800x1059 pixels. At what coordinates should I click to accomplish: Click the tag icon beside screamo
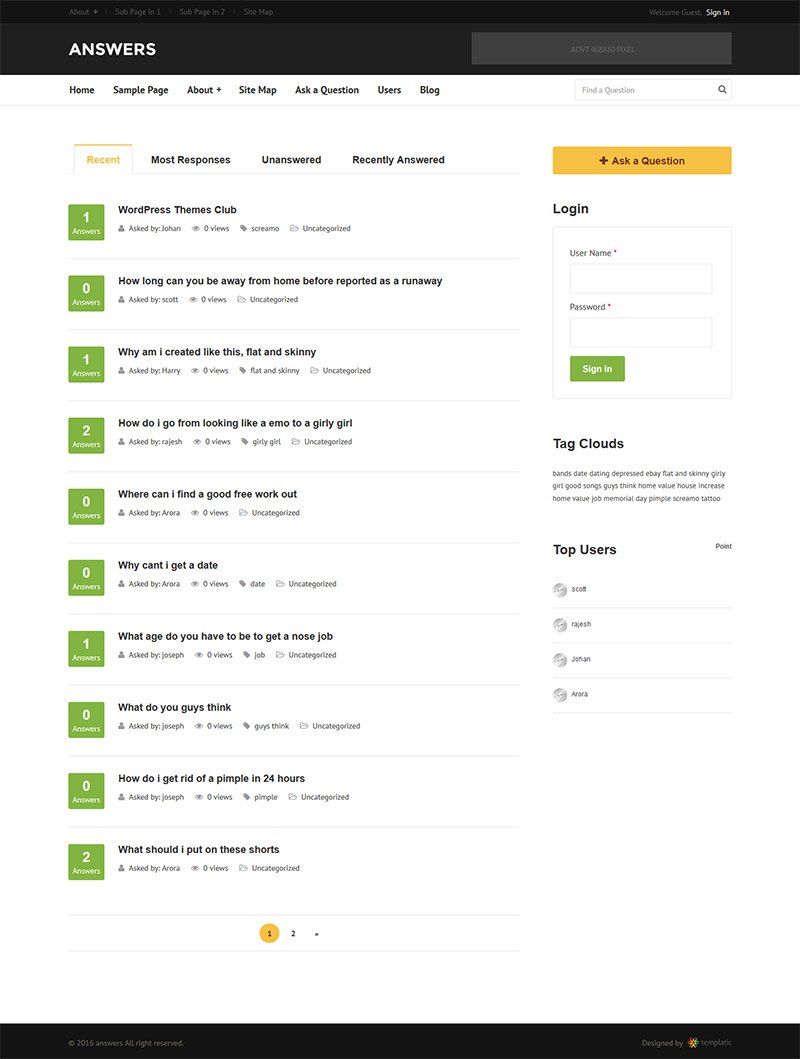pyautogui.click(x=243, y=229)
